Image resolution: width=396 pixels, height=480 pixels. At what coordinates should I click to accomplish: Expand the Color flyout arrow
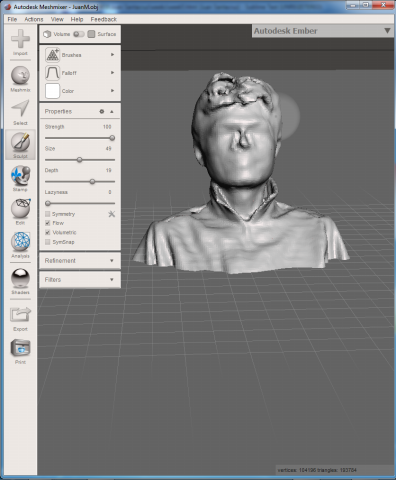[x=112, y=91]
